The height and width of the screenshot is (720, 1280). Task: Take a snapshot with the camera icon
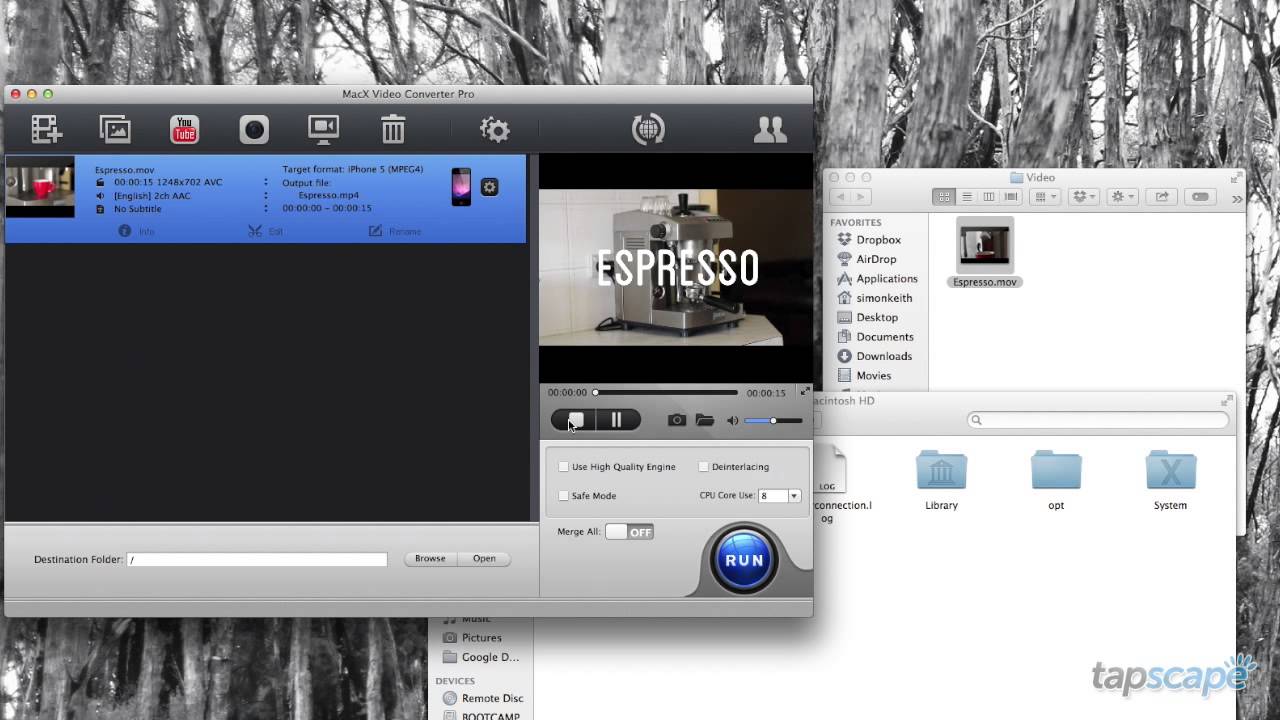[677, 420]
